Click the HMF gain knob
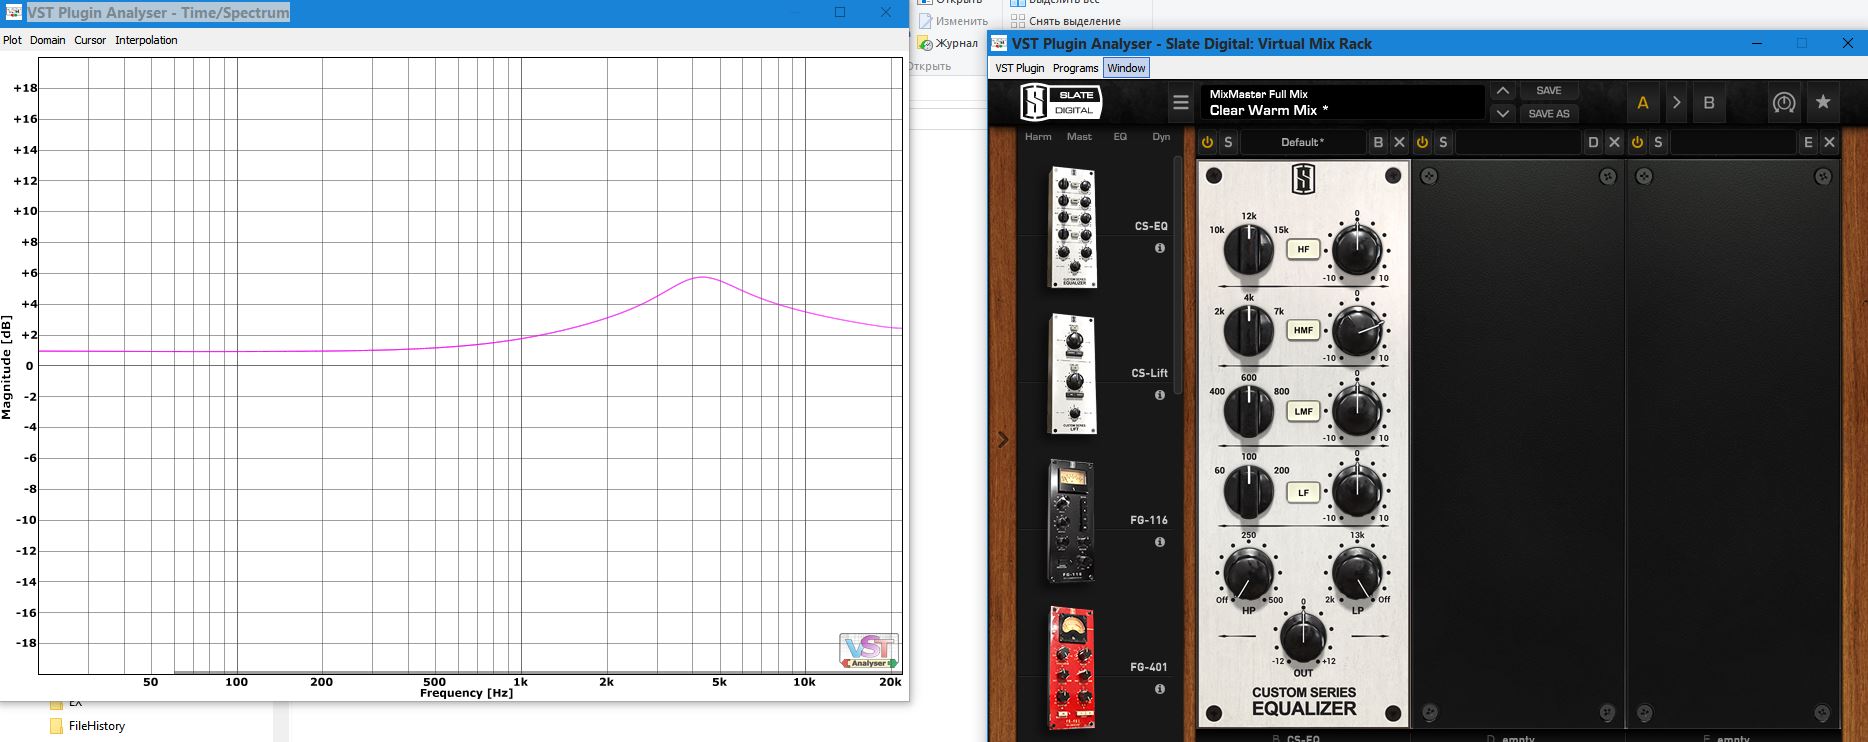 click(1357, 330)
